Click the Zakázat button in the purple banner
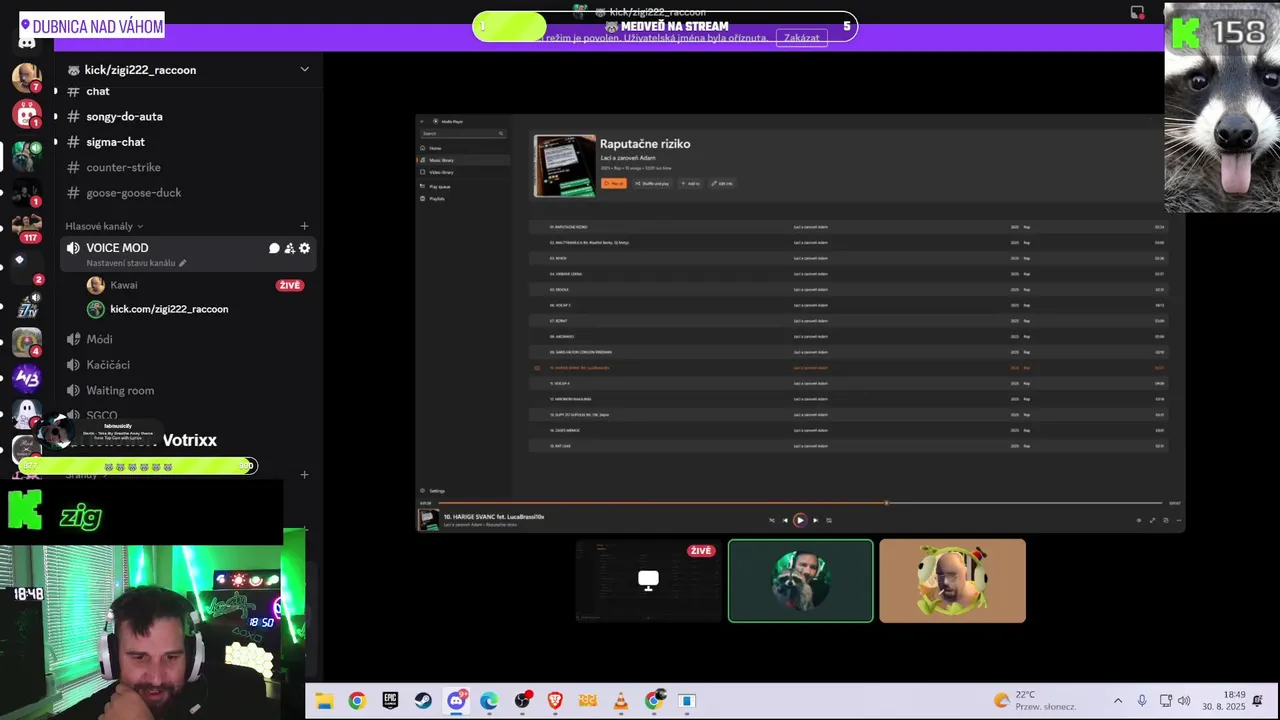 (x=801, y=38)
